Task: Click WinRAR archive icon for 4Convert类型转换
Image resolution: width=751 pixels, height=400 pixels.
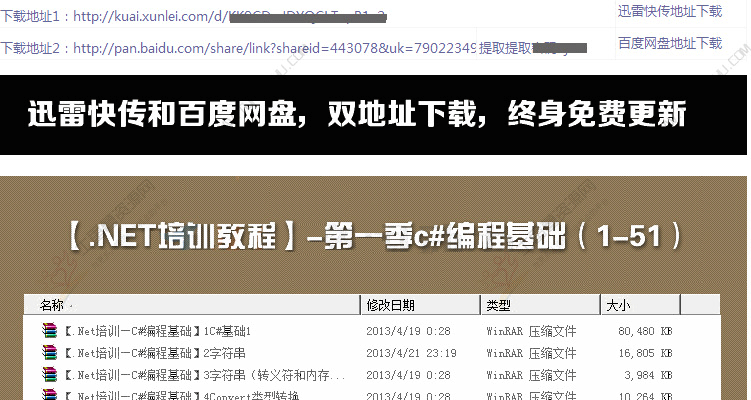Action: [49, 395]
